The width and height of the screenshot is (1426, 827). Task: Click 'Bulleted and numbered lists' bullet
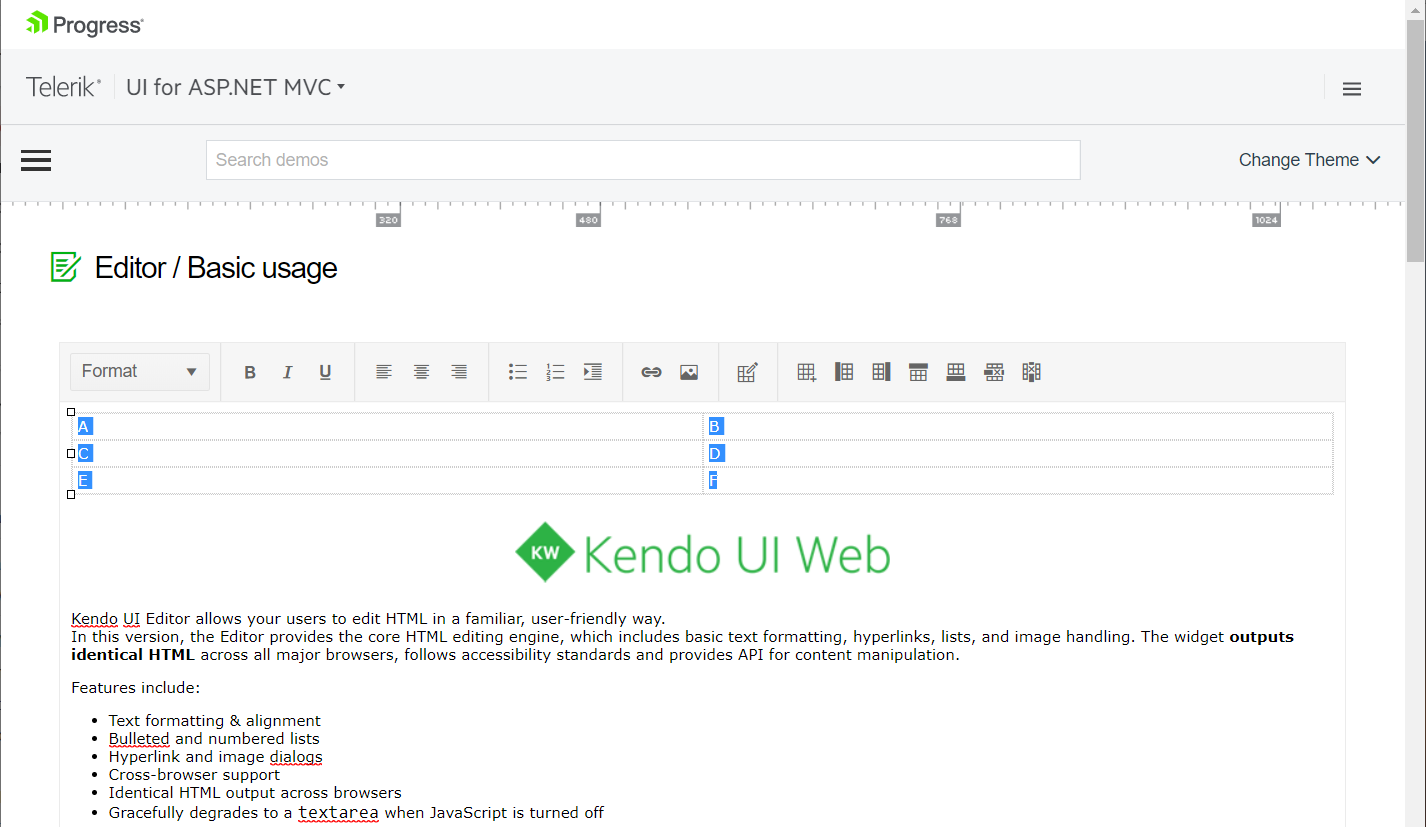[214, 739]
